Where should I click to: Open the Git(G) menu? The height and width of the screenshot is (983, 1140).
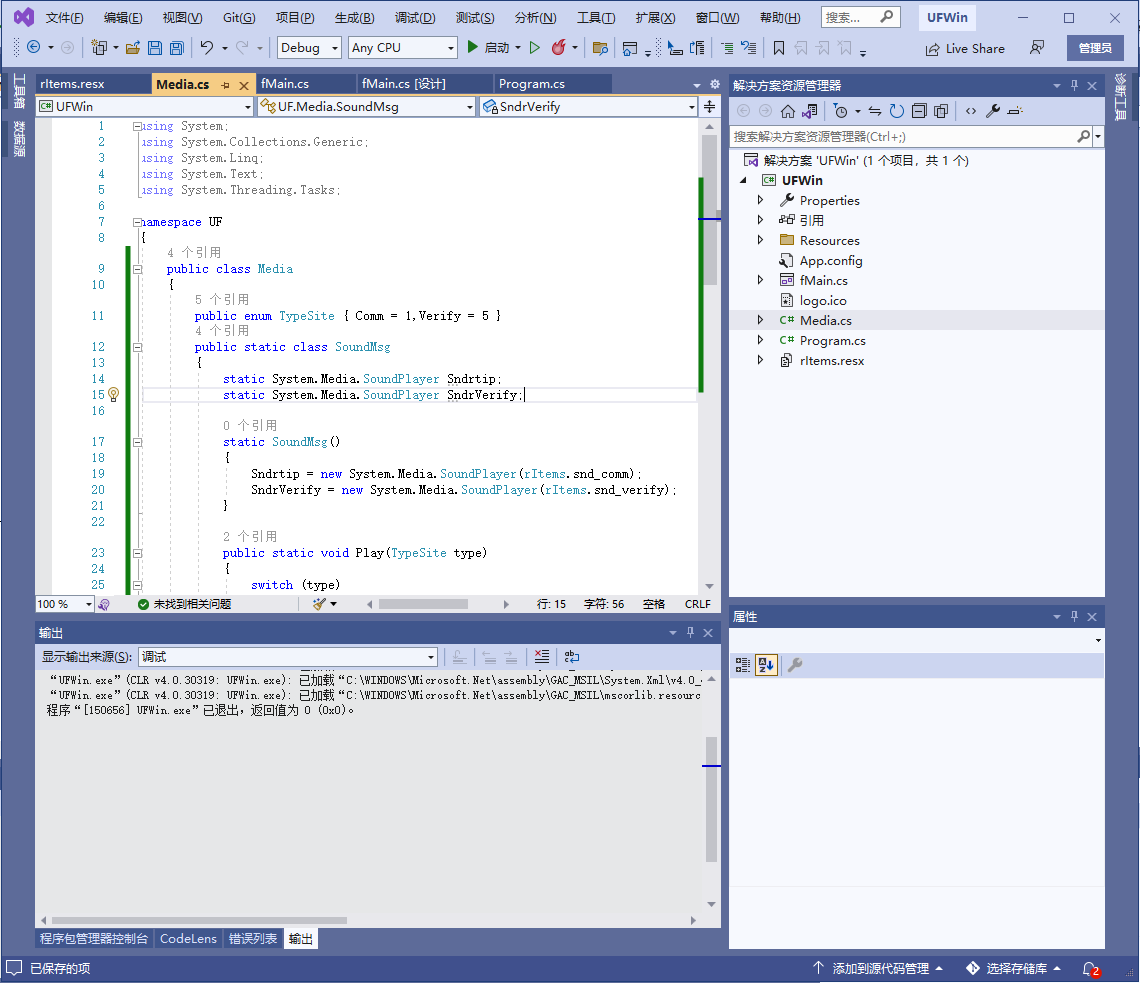(x=238, y=17)
